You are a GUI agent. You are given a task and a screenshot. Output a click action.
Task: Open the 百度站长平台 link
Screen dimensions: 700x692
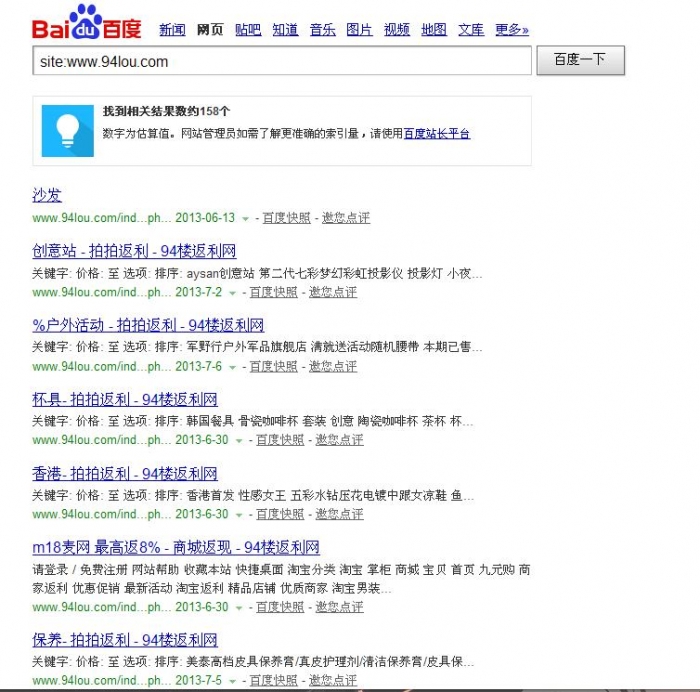[437, 133]
